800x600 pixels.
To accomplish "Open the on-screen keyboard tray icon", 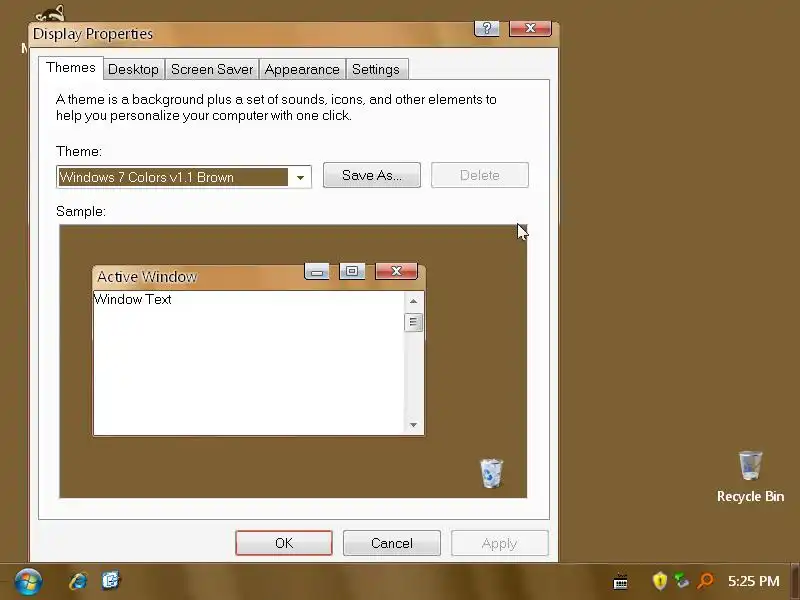I will coord(620,581).
